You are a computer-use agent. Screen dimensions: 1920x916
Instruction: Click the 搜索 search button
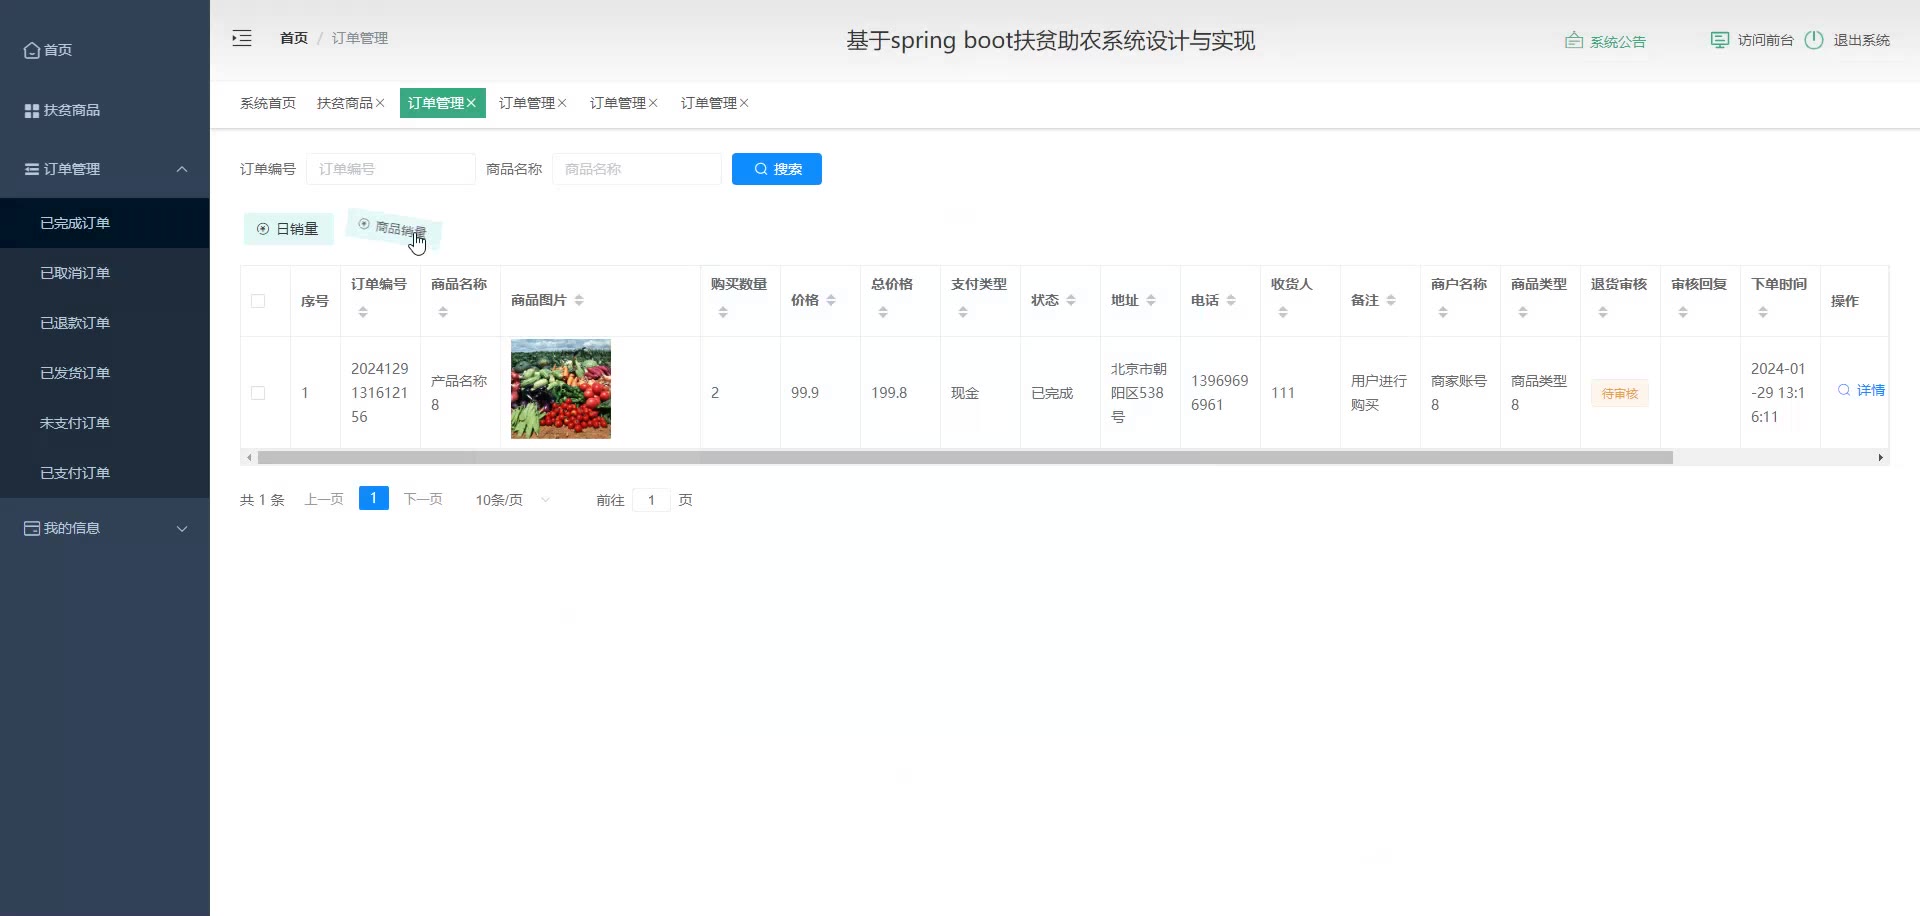pyautogui.click(x=776, y=169)
